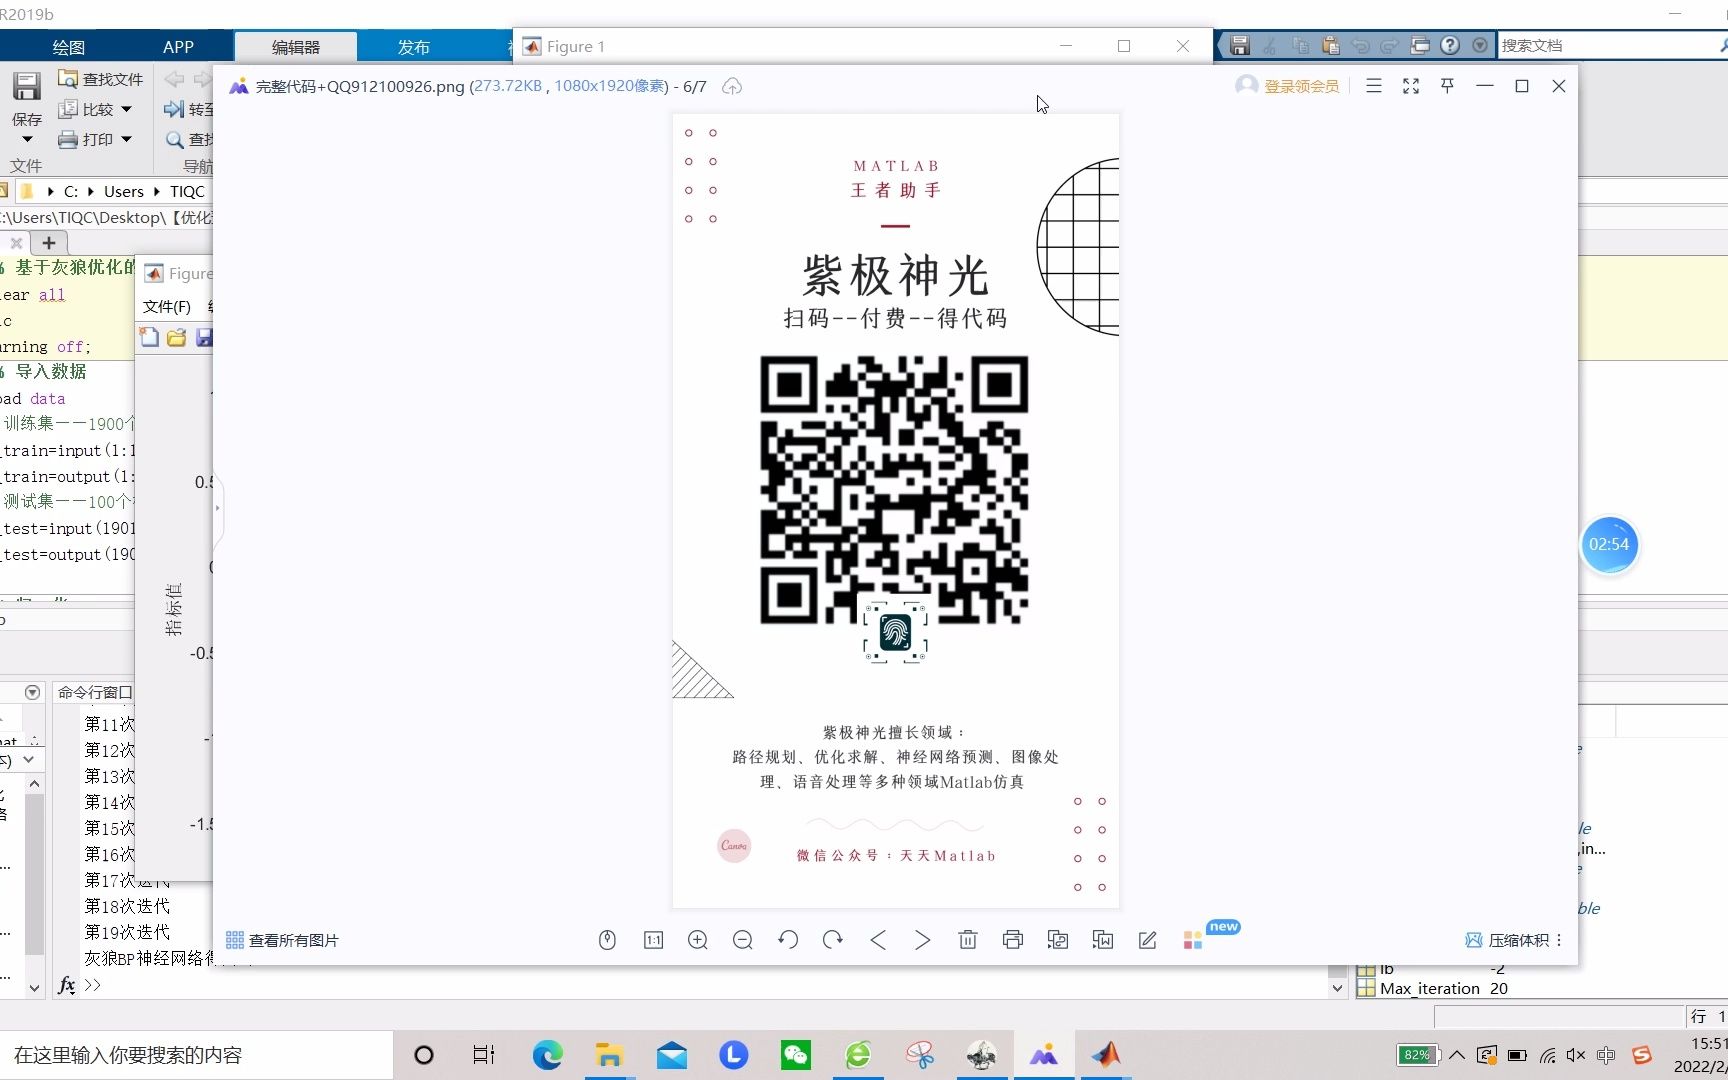
Task: Expand the 比较 dropdown arrow
Action: pyautogui.click(x=126, y=109)
